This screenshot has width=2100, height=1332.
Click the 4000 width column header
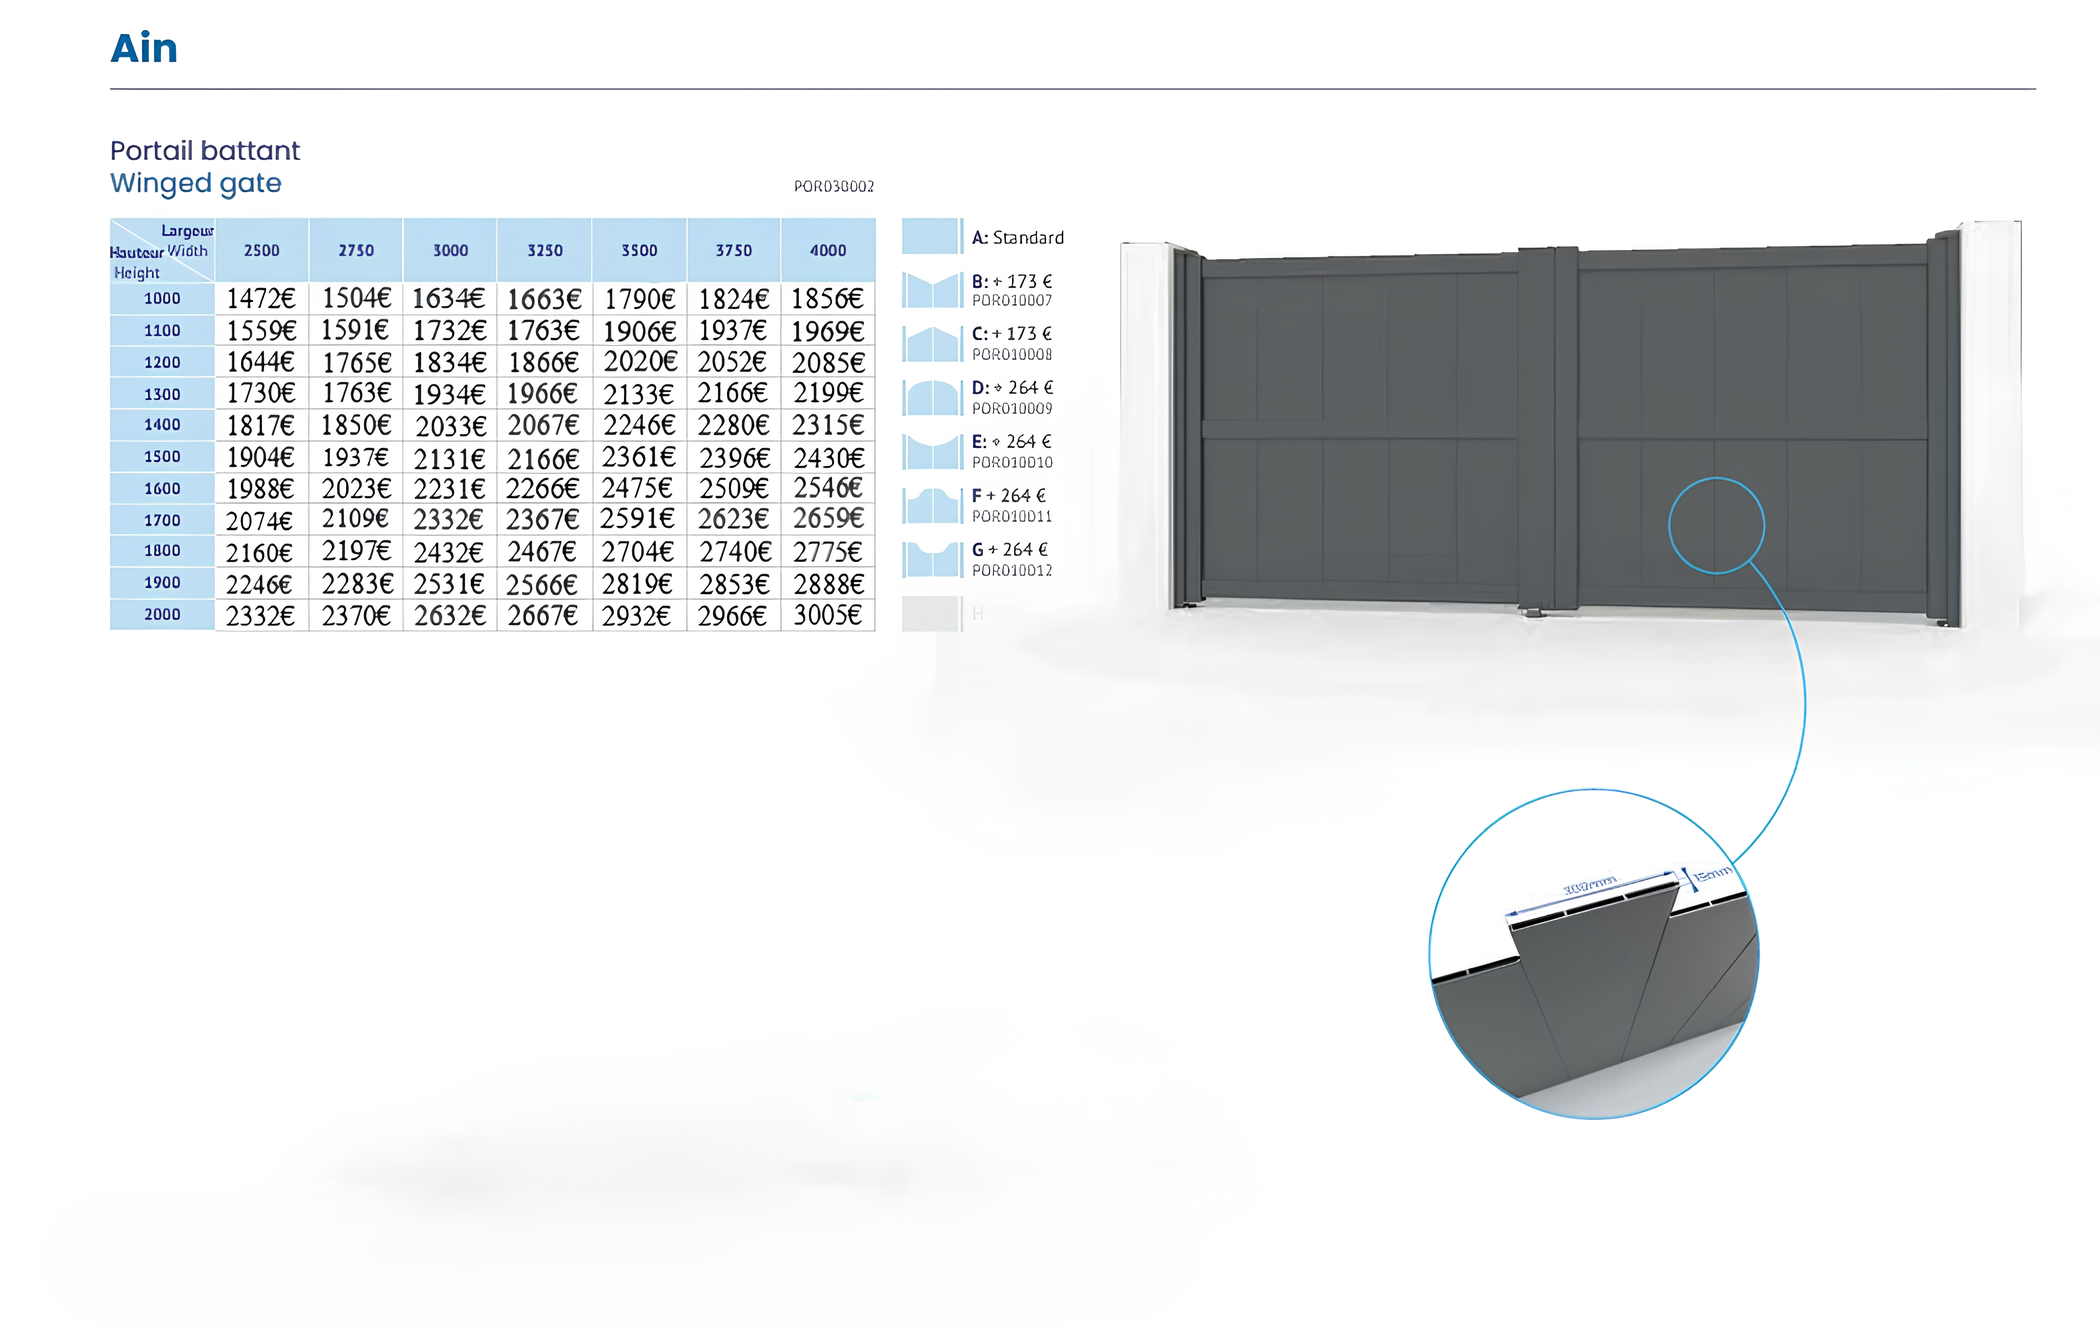(828, 250)
